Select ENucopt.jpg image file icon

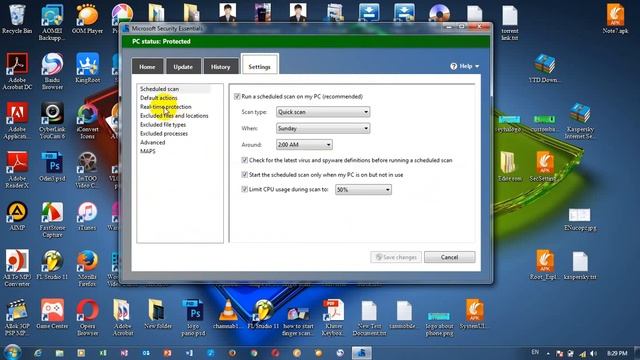pyautogui.click(x=580, y=220)
